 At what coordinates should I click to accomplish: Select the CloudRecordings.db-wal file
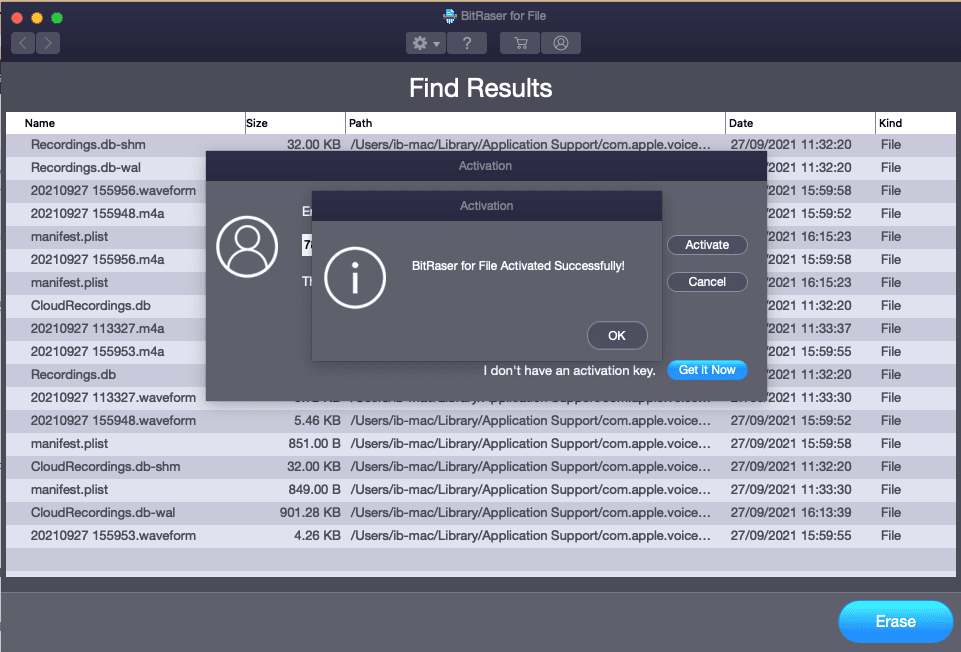[103, 512]
